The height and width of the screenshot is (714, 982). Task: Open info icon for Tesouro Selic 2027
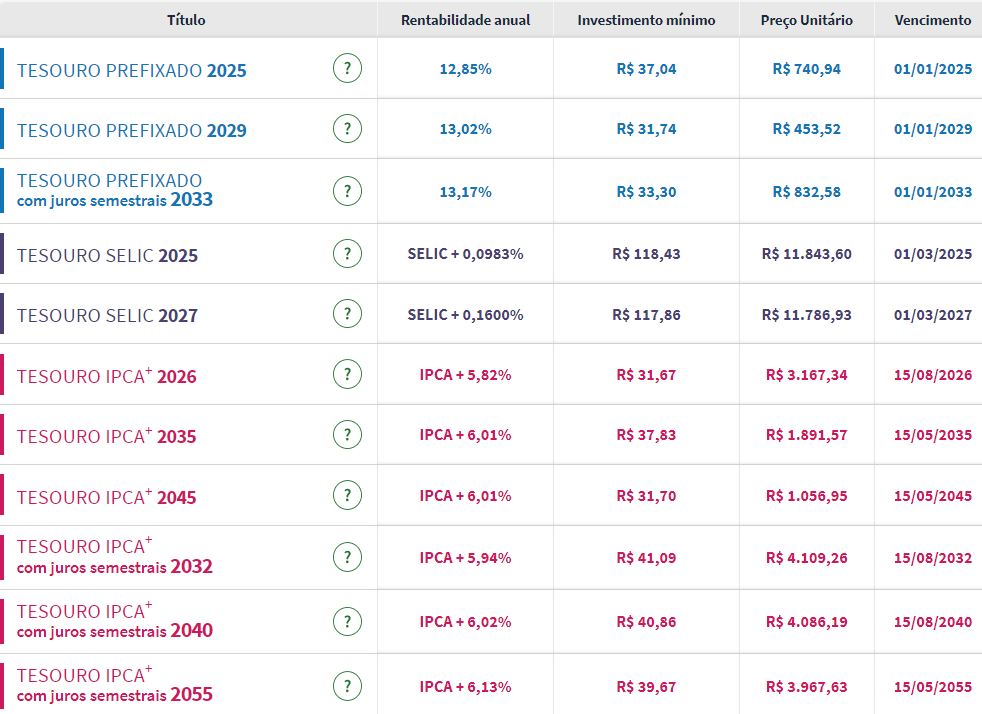347,314
